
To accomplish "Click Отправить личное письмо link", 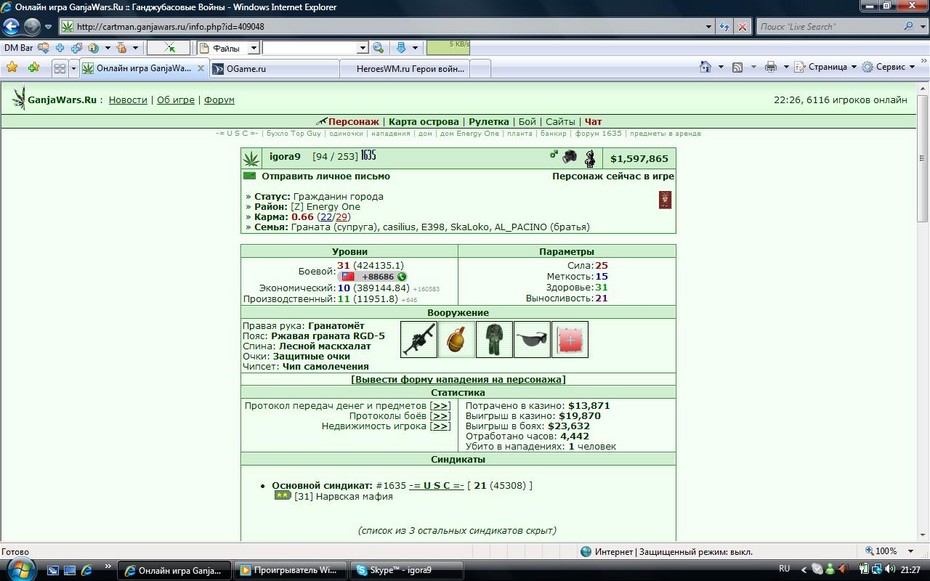I will [x=326, y=176].
